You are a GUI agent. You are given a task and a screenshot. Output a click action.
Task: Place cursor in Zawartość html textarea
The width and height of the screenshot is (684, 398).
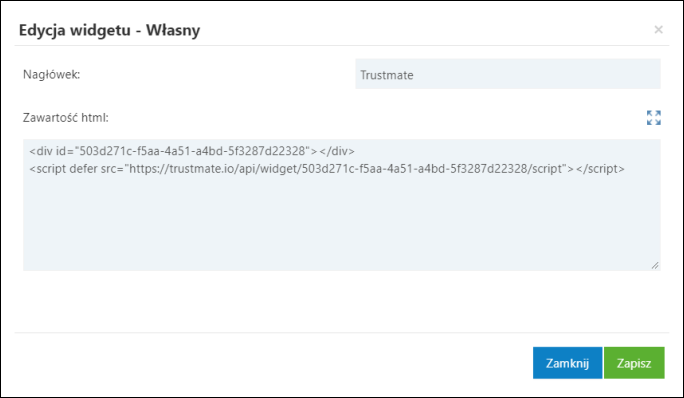coord(342,205)
